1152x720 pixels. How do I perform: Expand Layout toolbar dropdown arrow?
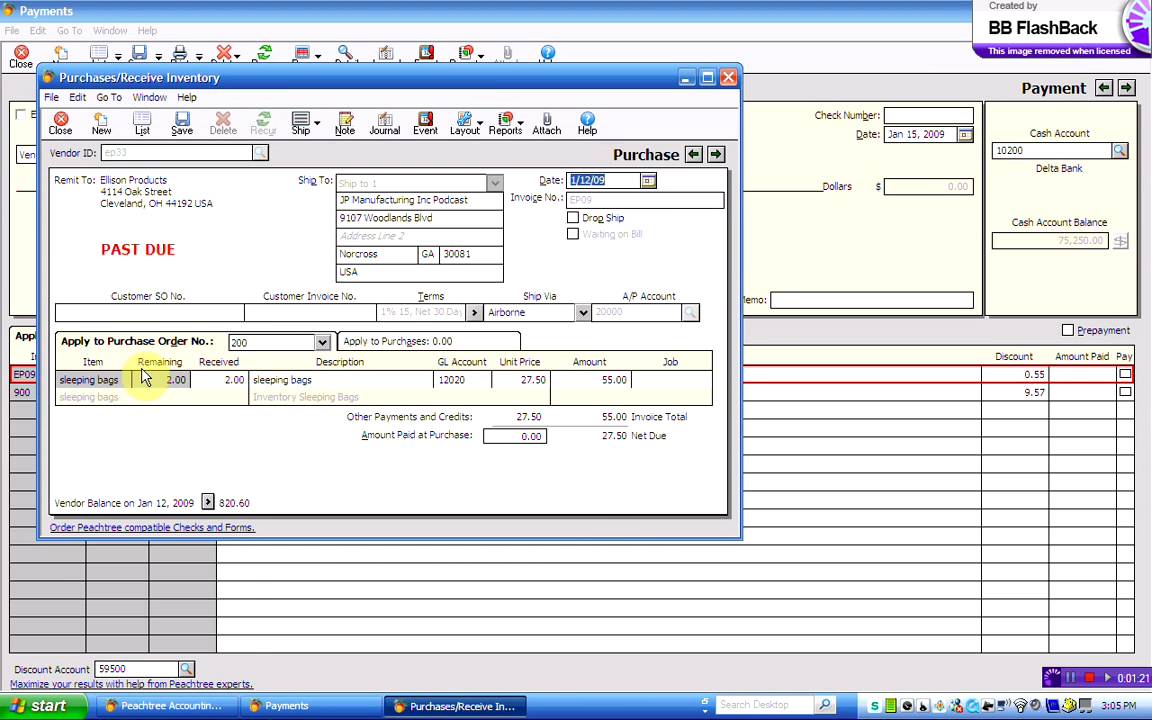click(480, 123)
